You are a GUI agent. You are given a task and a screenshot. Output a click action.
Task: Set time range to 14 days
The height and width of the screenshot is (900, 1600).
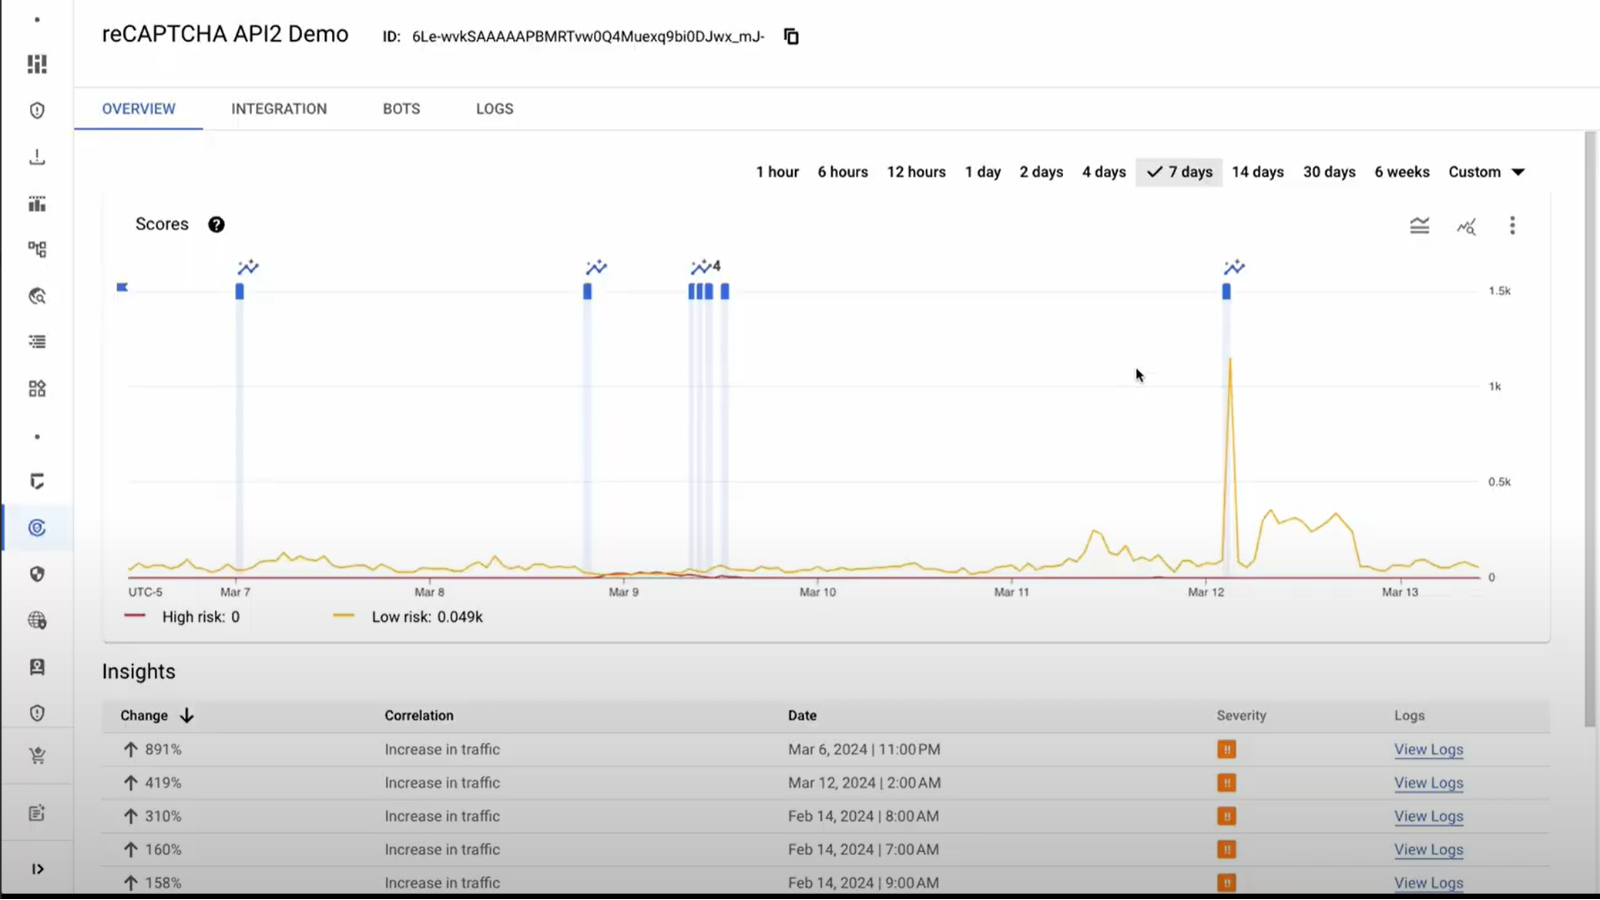pos(1258,172)
